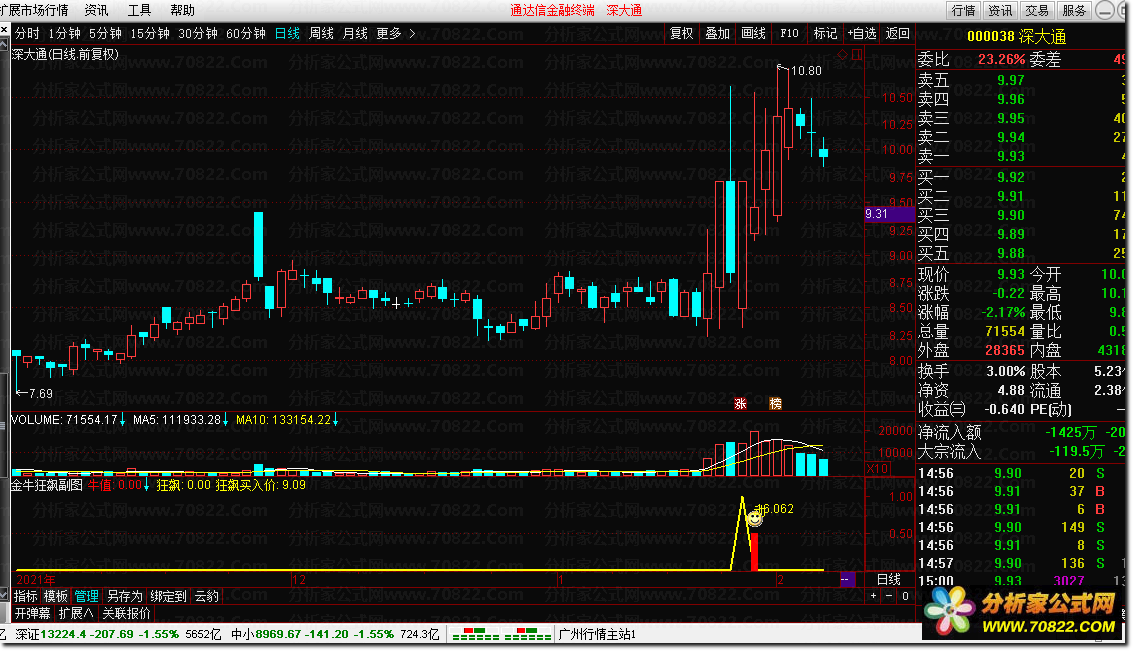The width and height of the screenshot is (1134, 651).
Task: Select the 1分钟 period tab
Action: coord(64,33)
